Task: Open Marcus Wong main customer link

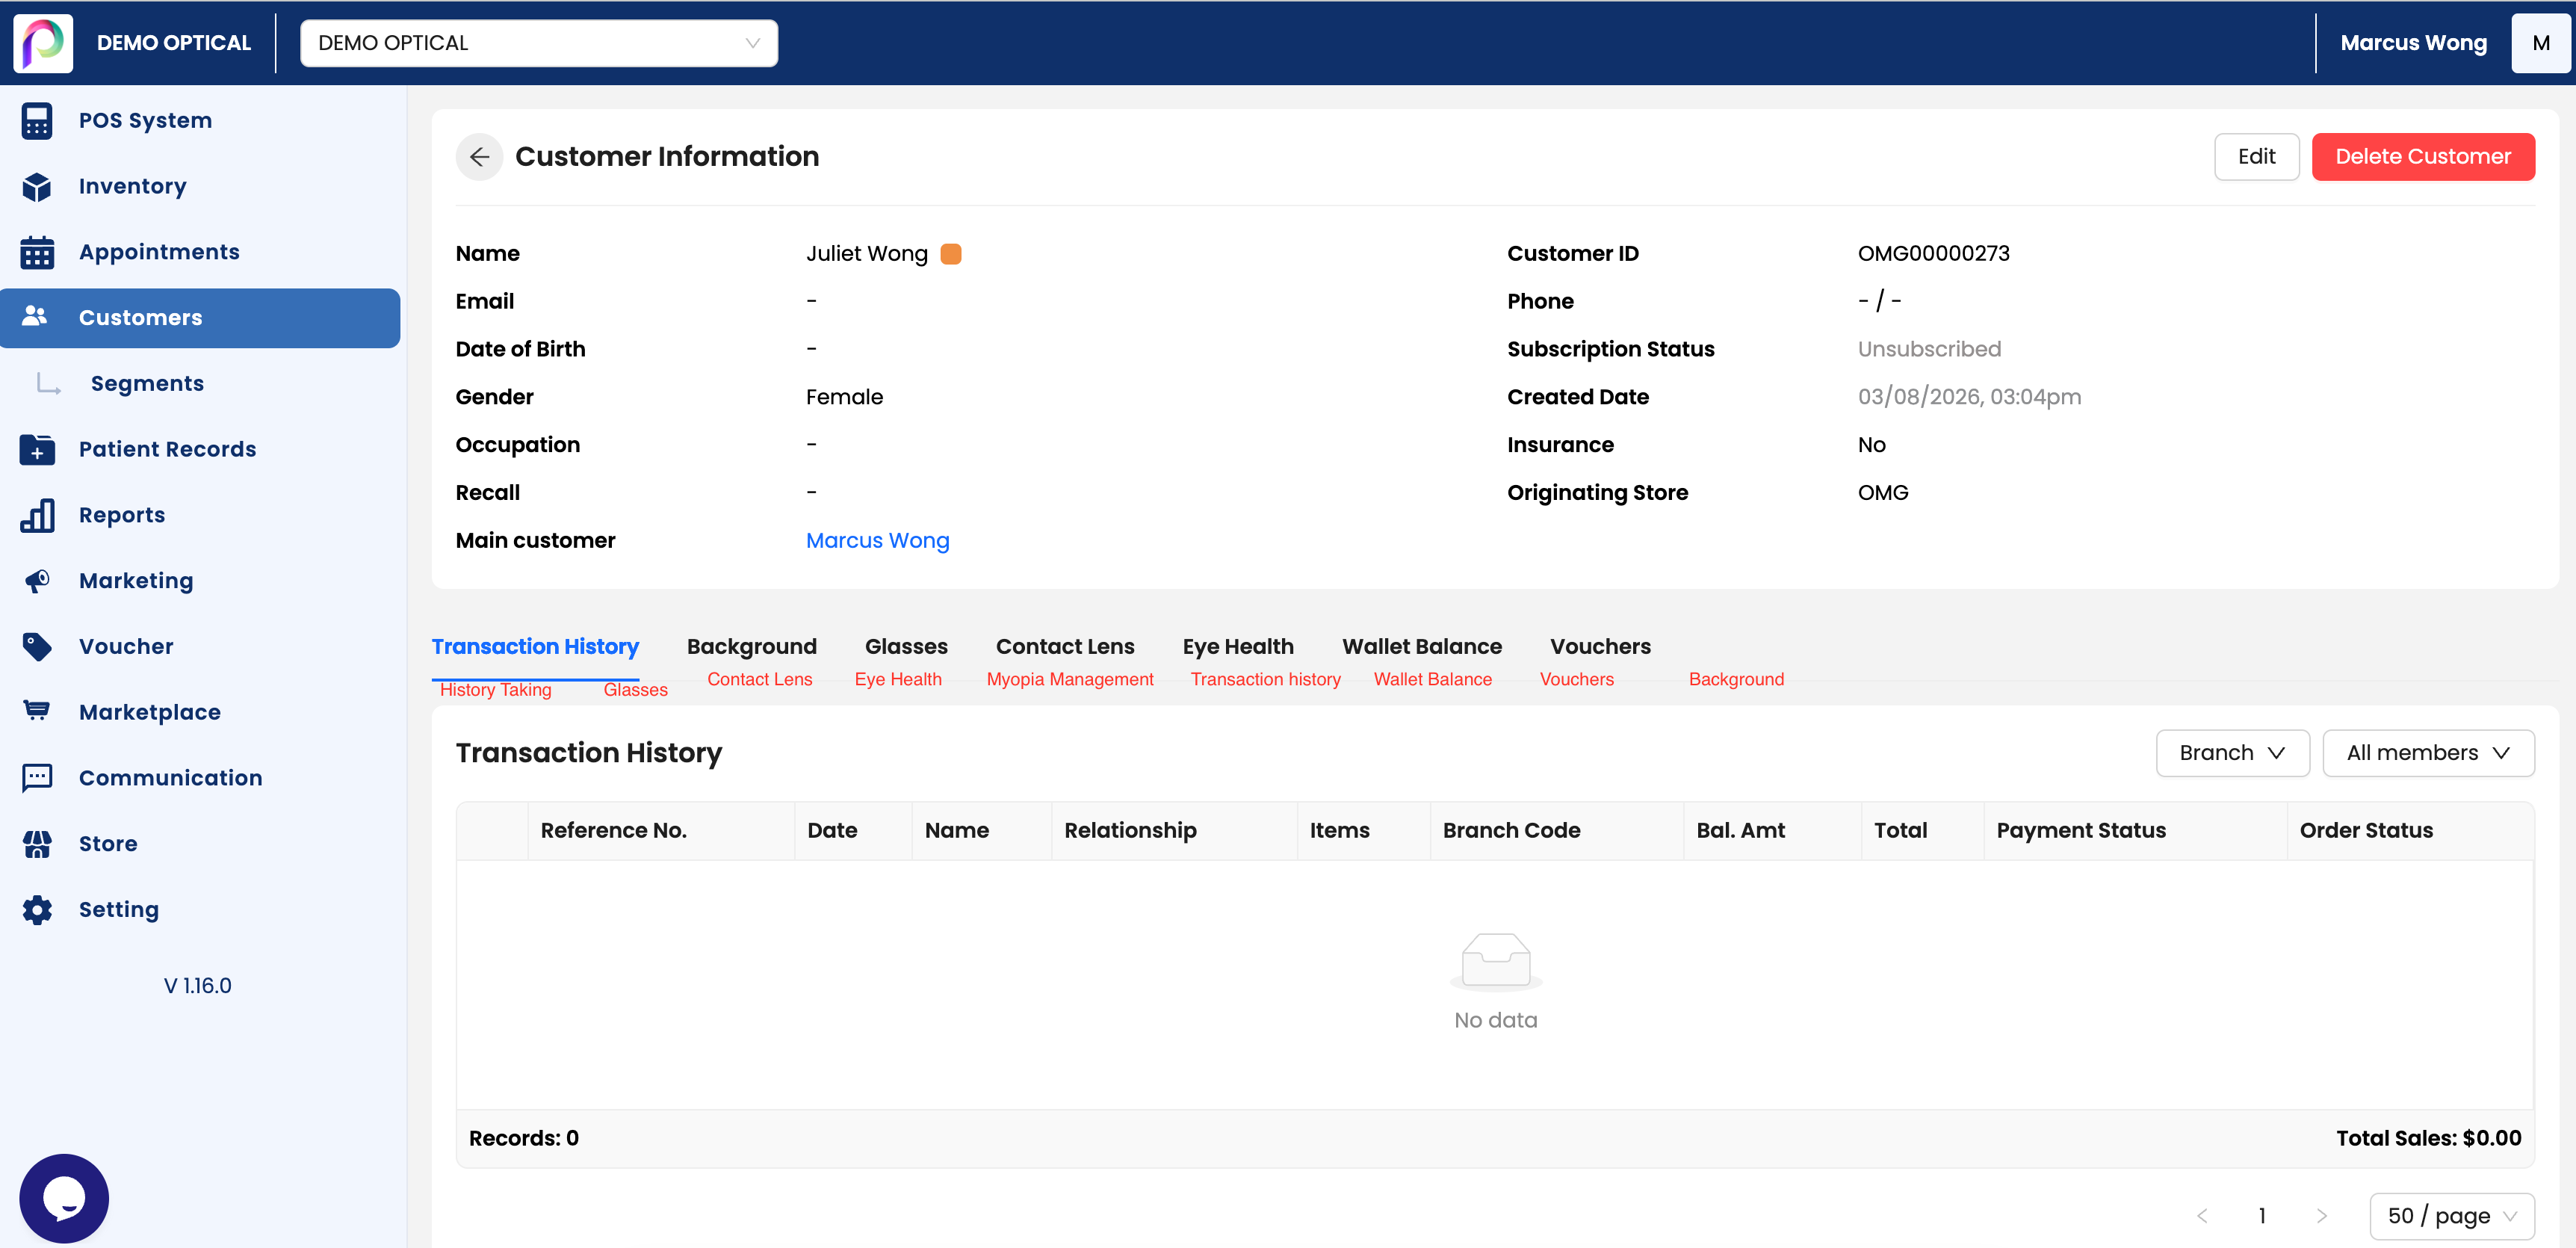Action: coord(878,541)
